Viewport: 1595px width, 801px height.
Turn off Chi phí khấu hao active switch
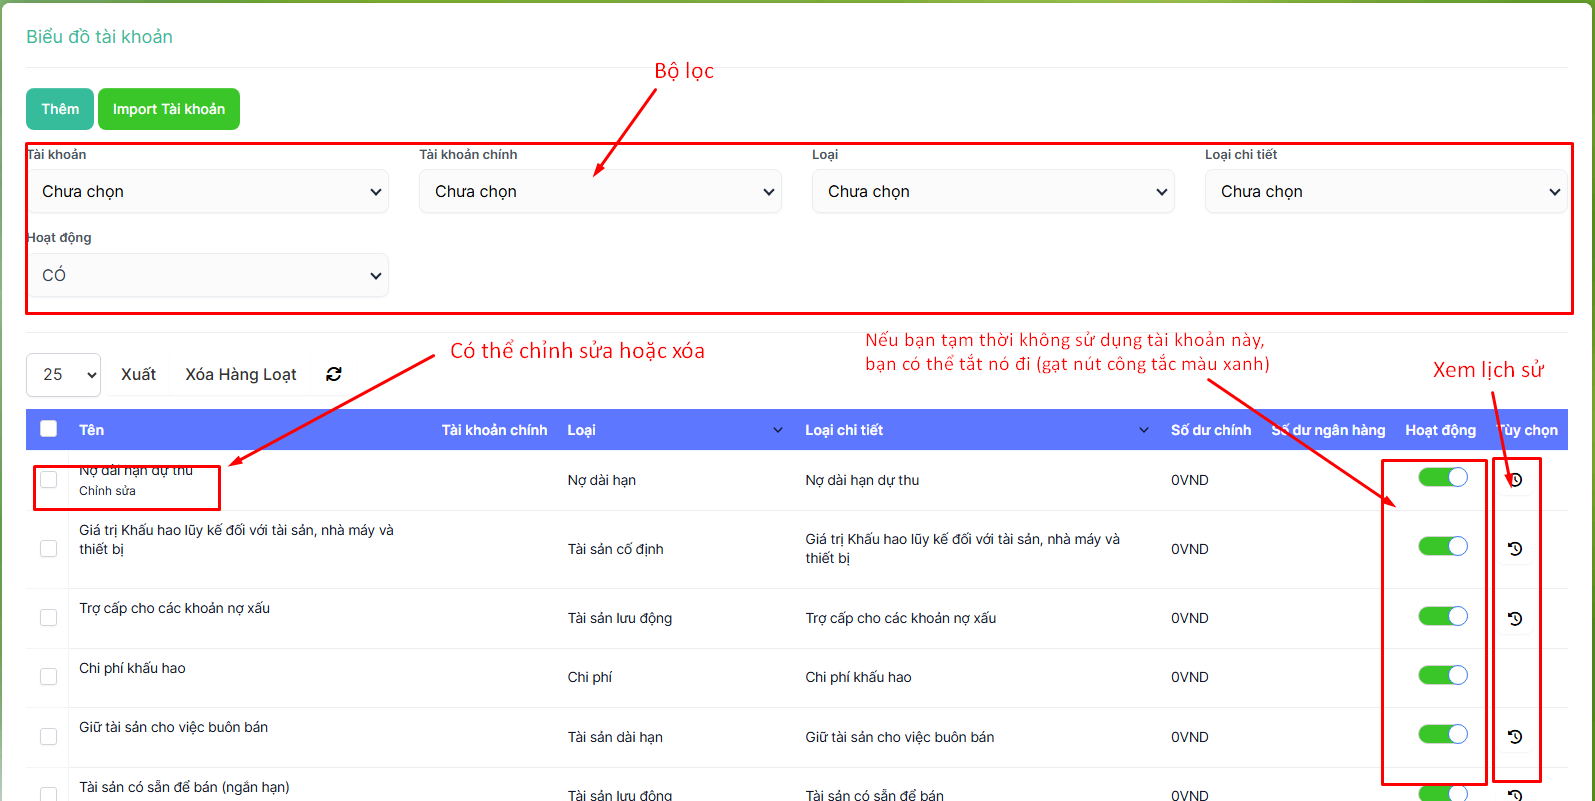click(x=1442, y=675)
